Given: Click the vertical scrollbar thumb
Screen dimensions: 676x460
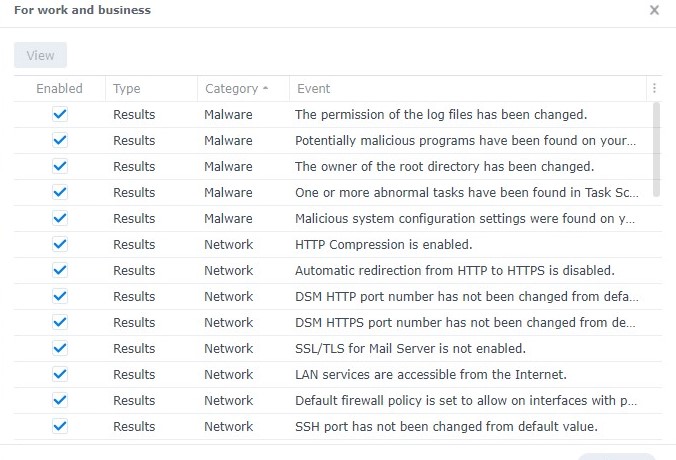Looking at the screenshot, I should 657,149.
